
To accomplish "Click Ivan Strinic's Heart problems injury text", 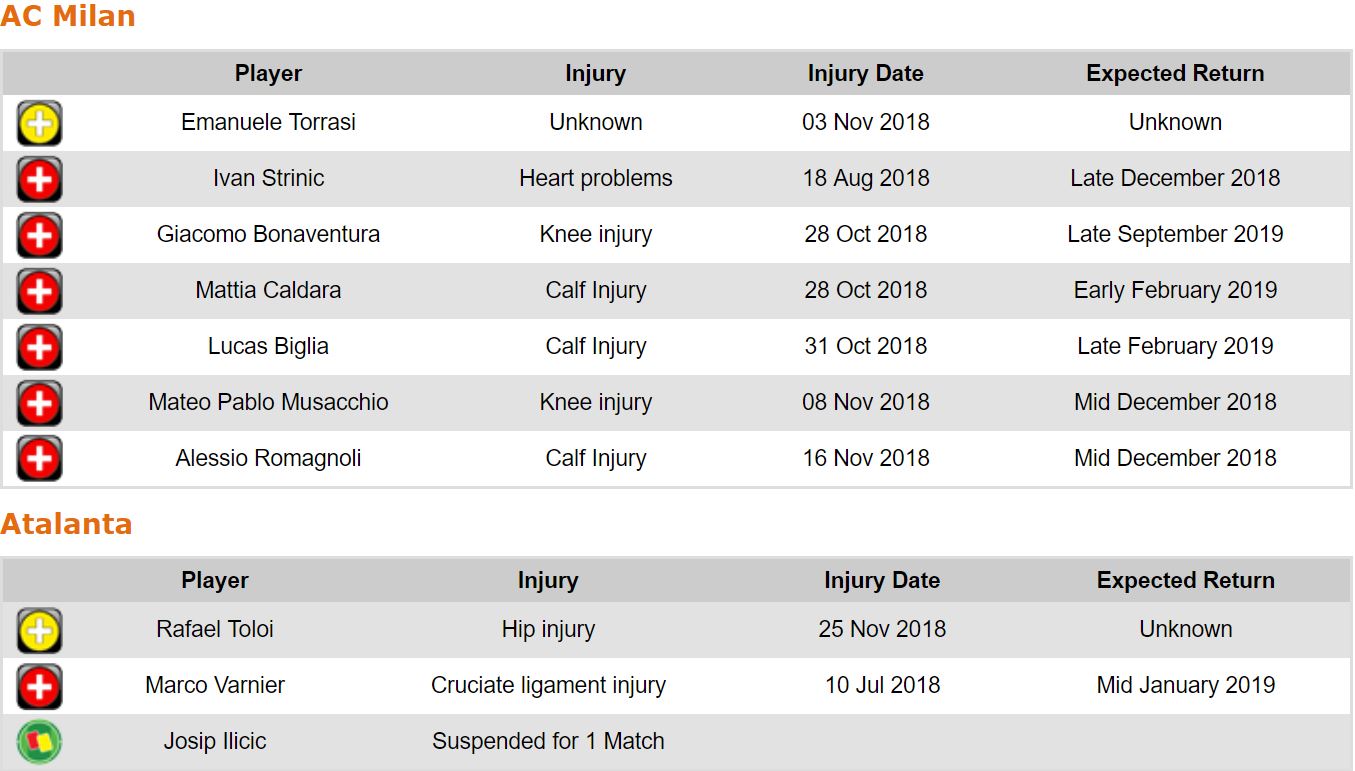I will (x=595, y=179).
